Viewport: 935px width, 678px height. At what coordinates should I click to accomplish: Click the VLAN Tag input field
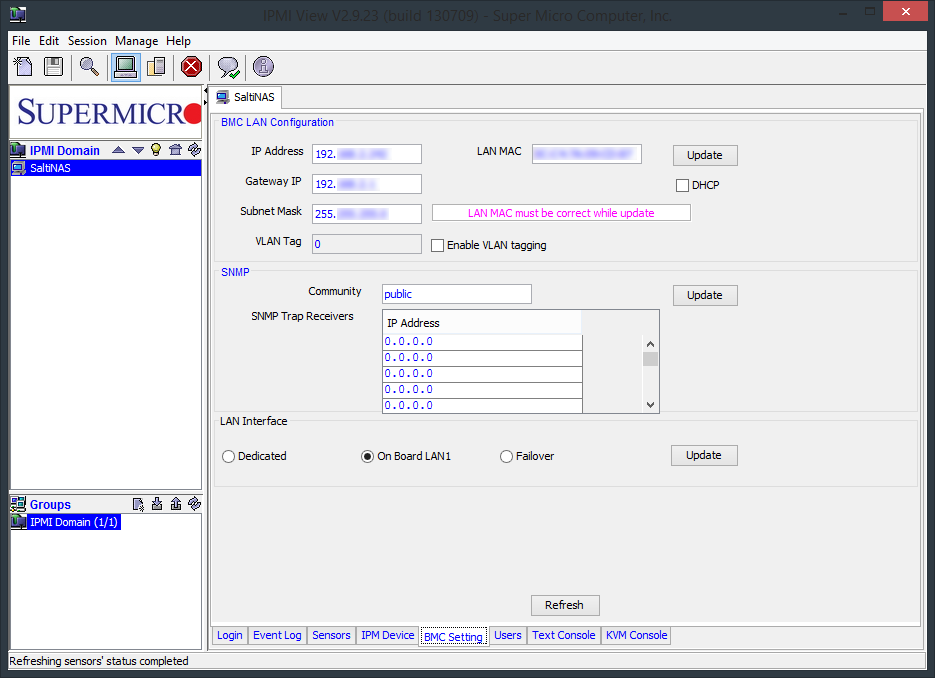(367, 244)
